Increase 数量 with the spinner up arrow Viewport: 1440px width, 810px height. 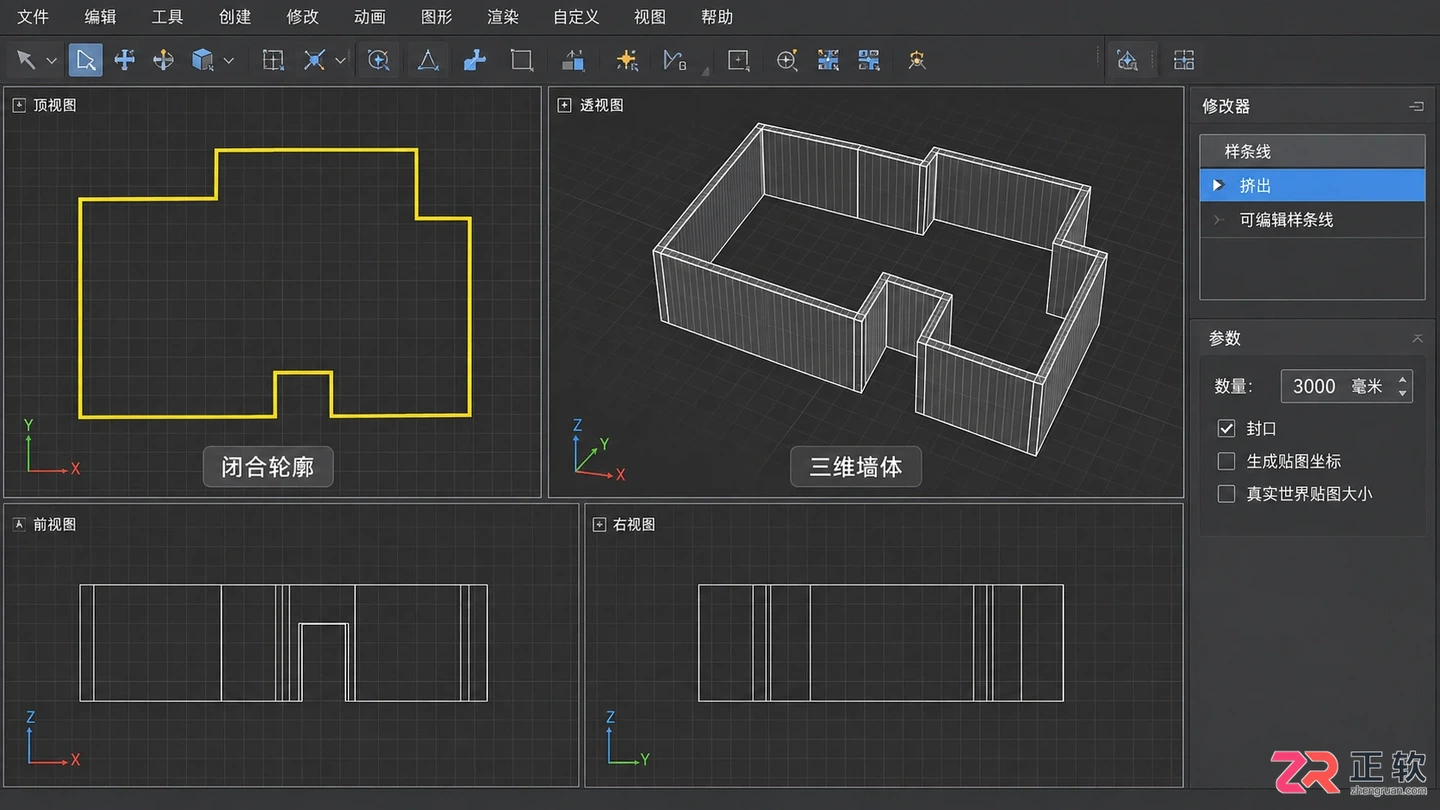pyautogui.click(x=1403, y=379)
